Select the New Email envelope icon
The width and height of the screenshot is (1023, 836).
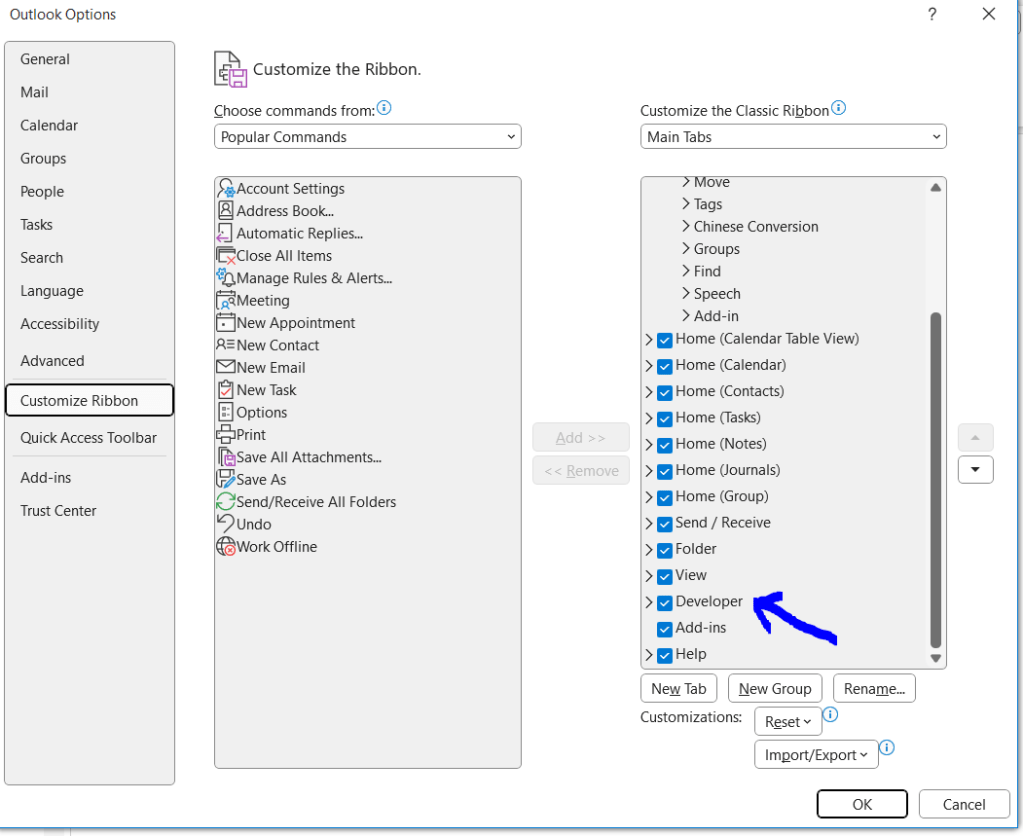pyautogui.click(x=226, y=368)
